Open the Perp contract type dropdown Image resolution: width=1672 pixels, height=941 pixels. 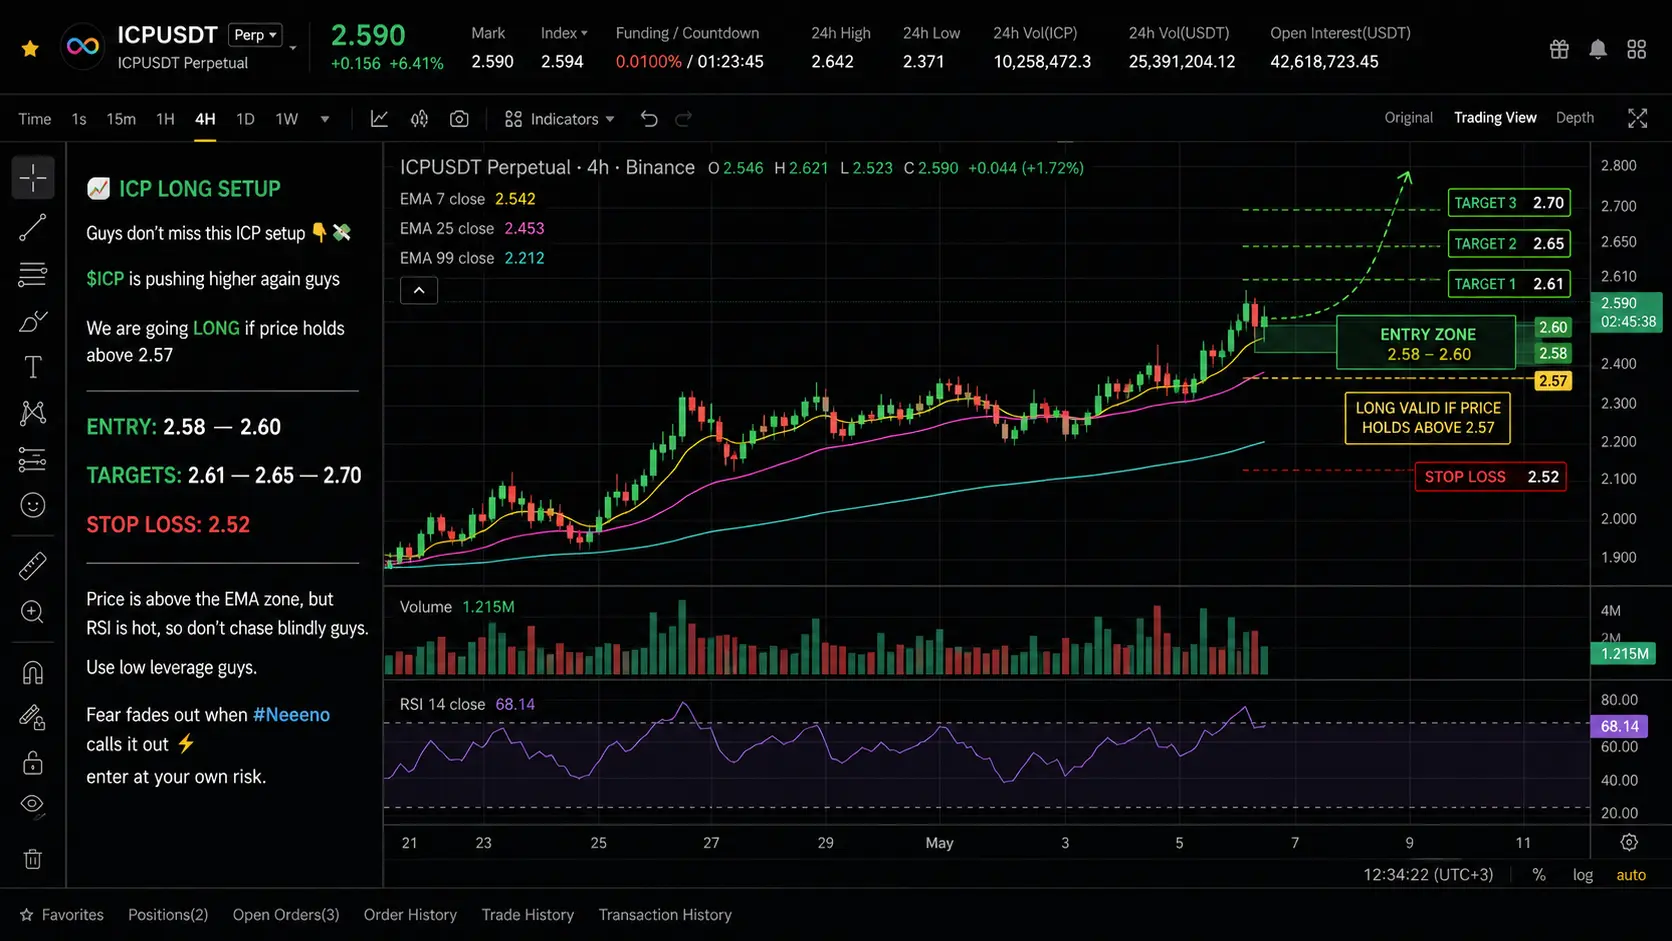(255, 35)
